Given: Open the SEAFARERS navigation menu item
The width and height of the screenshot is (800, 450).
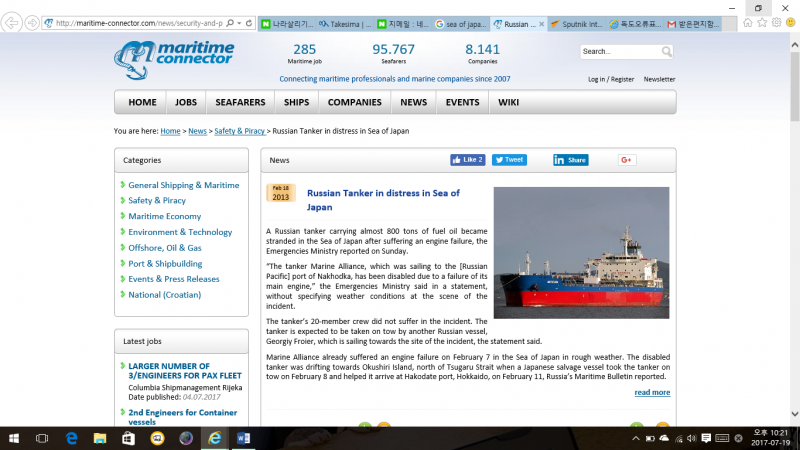Looking at the screenshot, I should point(240,102).
